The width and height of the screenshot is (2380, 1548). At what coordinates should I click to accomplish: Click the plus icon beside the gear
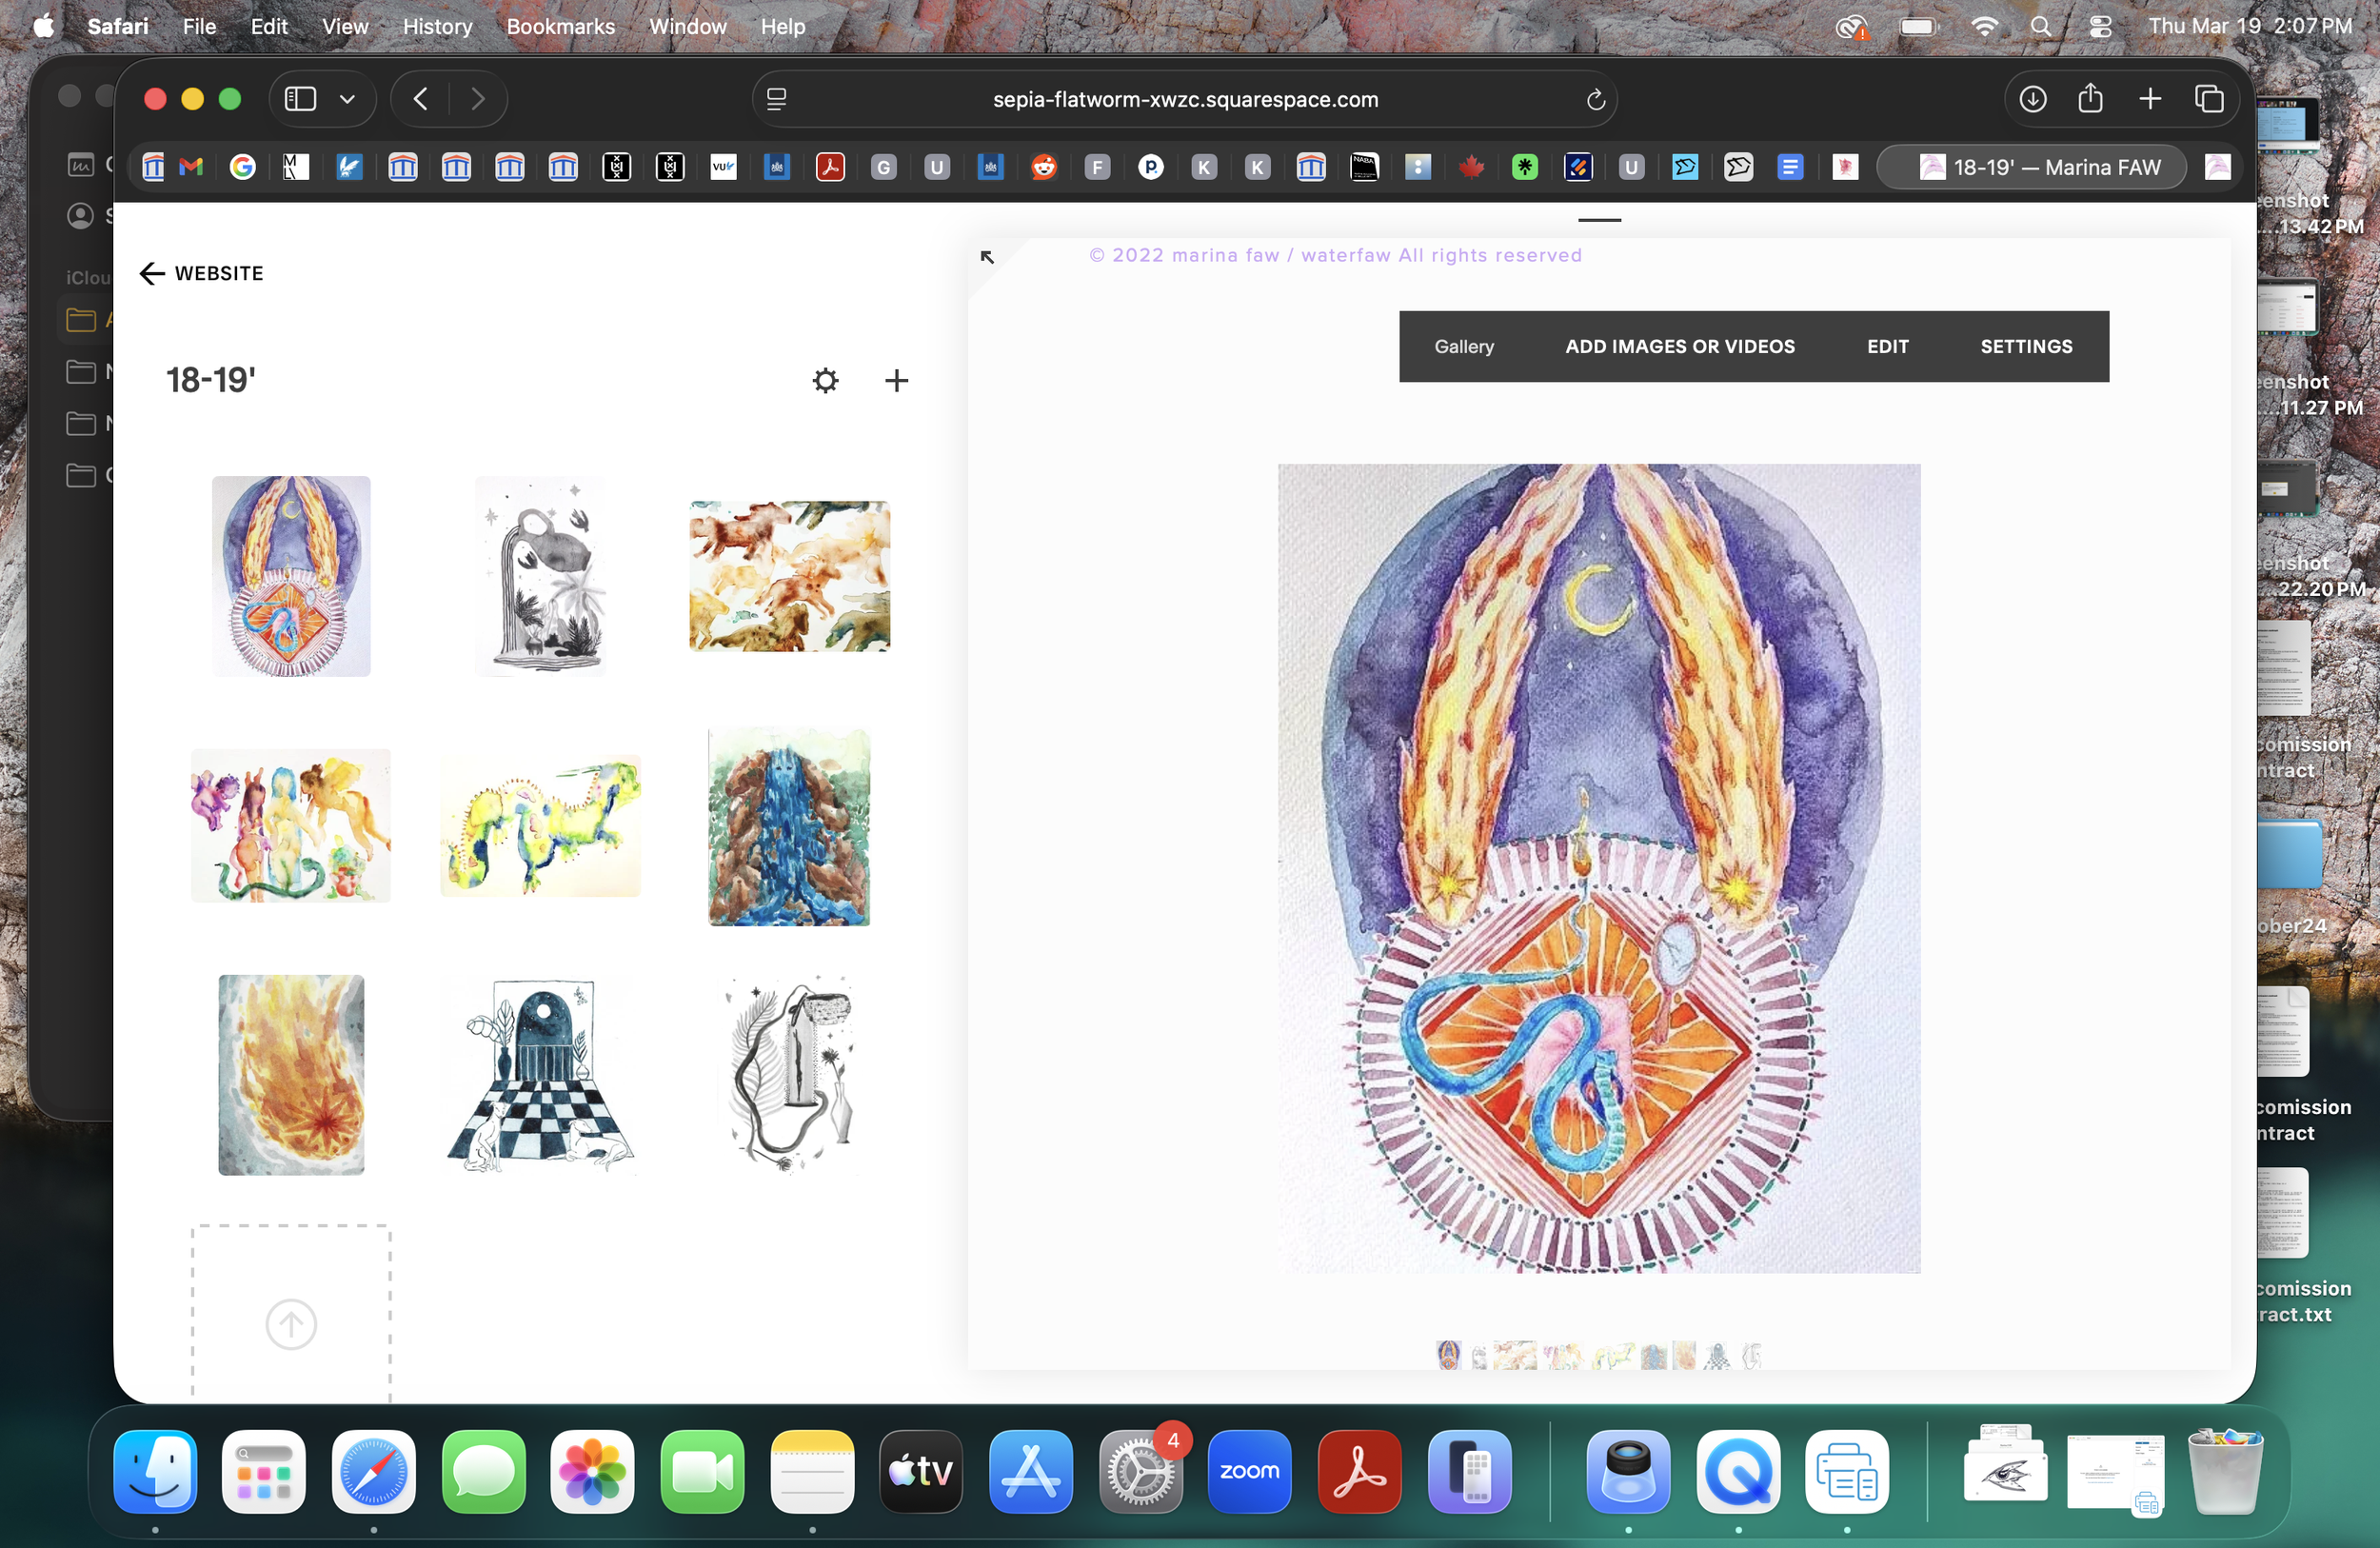tap(896, 380)
